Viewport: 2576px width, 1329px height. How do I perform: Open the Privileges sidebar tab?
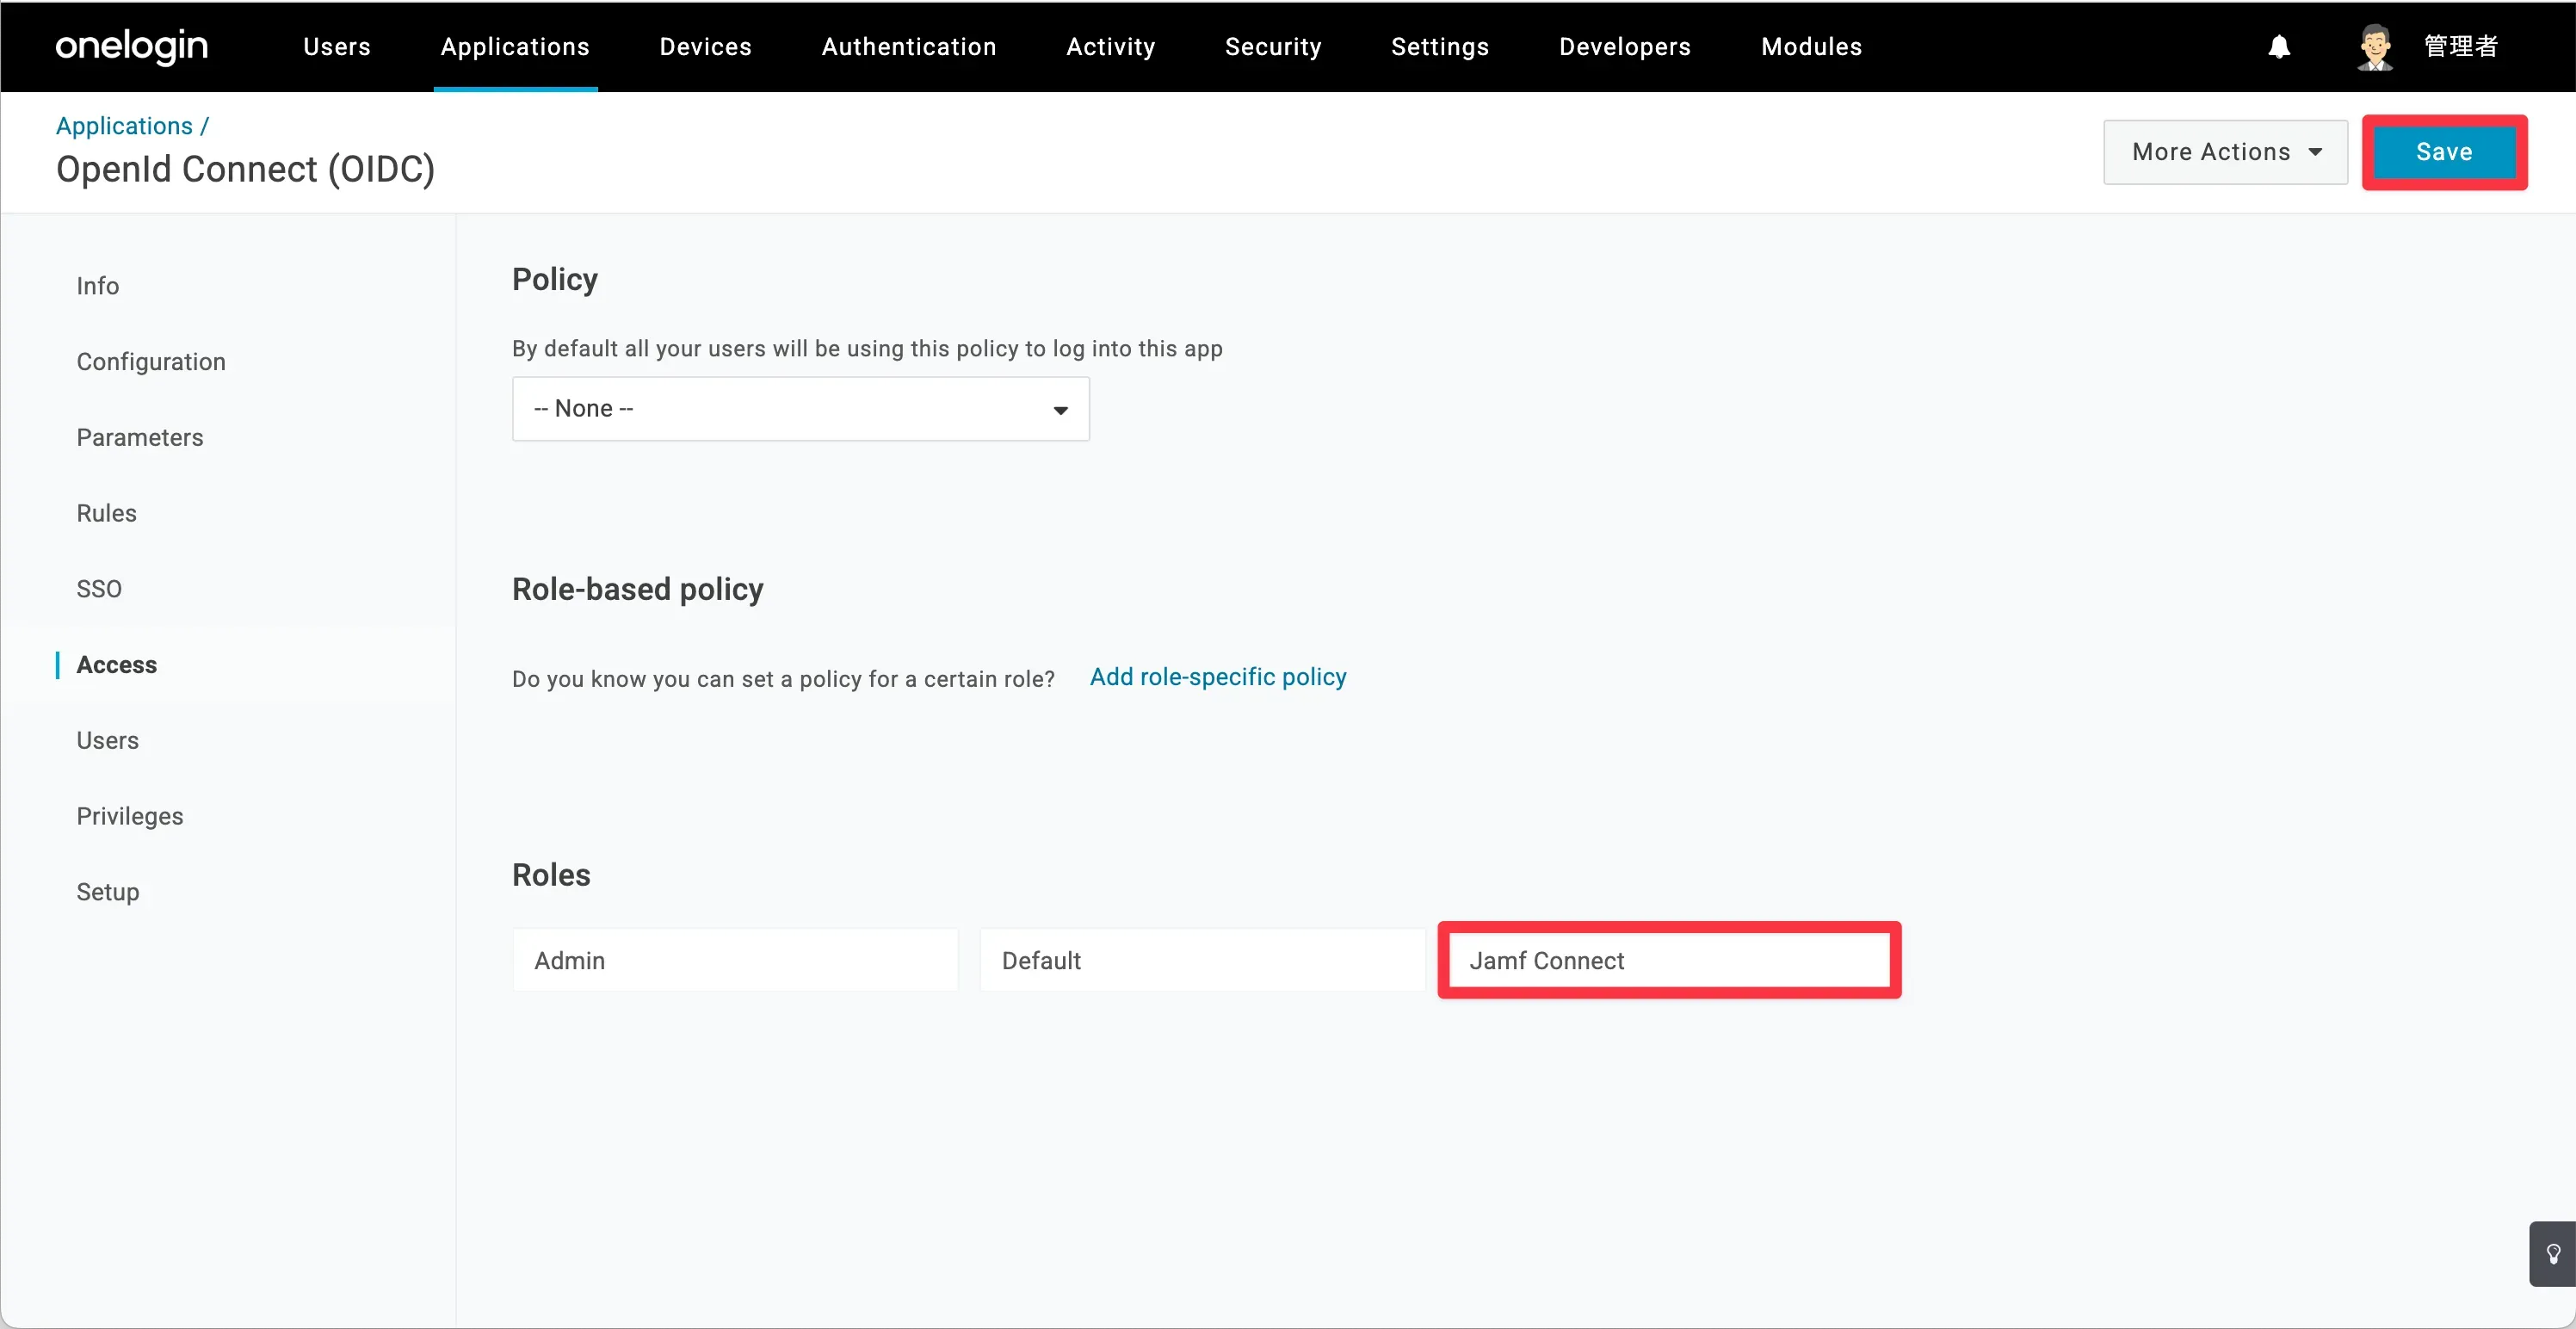130,816
